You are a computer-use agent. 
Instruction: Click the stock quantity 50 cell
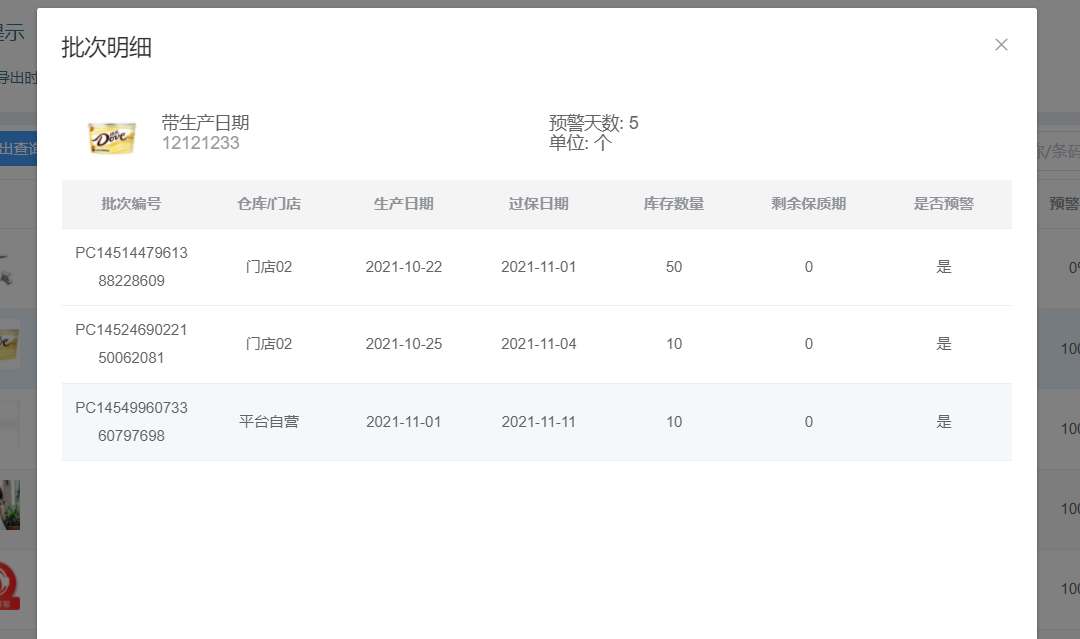coord(674,267)
